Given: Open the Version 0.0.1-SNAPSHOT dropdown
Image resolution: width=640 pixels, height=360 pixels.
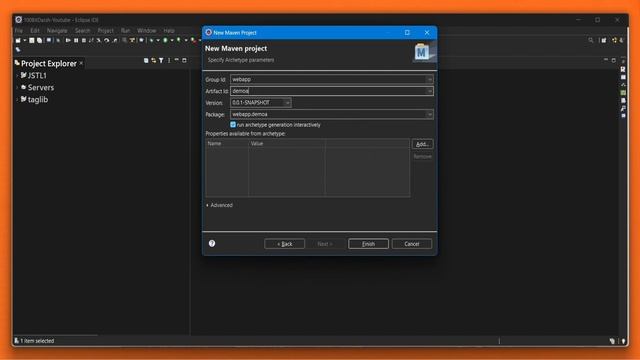Looking at the screenshot, I should (287, 103).
